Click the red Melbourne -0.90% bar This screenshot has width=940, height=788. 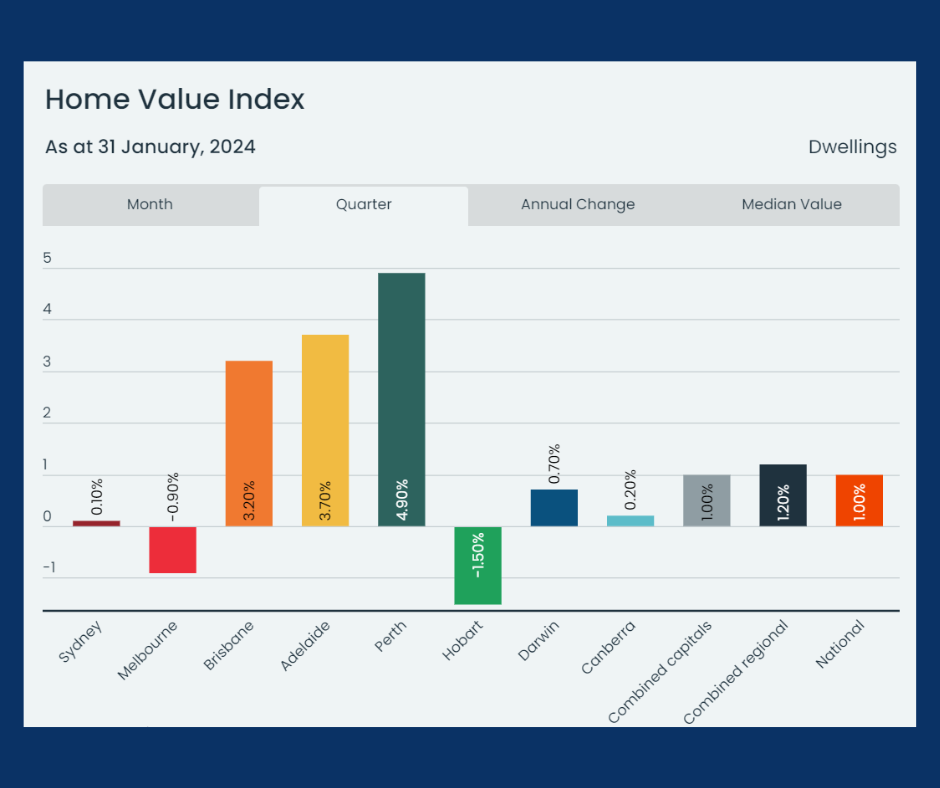coord(173,550)
